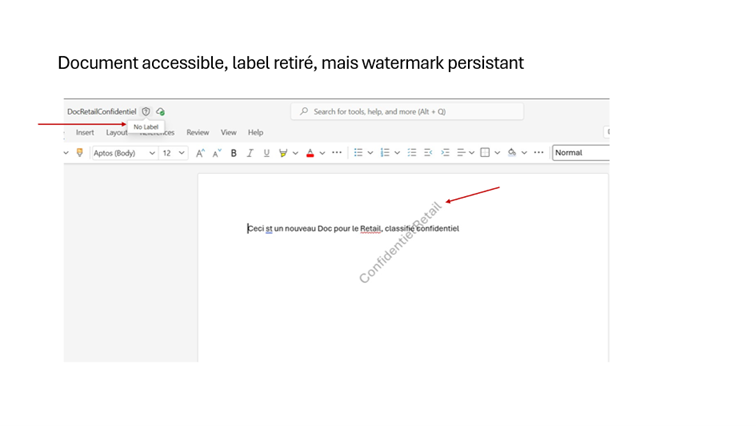Open the Review tab
Screen dimensions: 756x426
(198, 132)
